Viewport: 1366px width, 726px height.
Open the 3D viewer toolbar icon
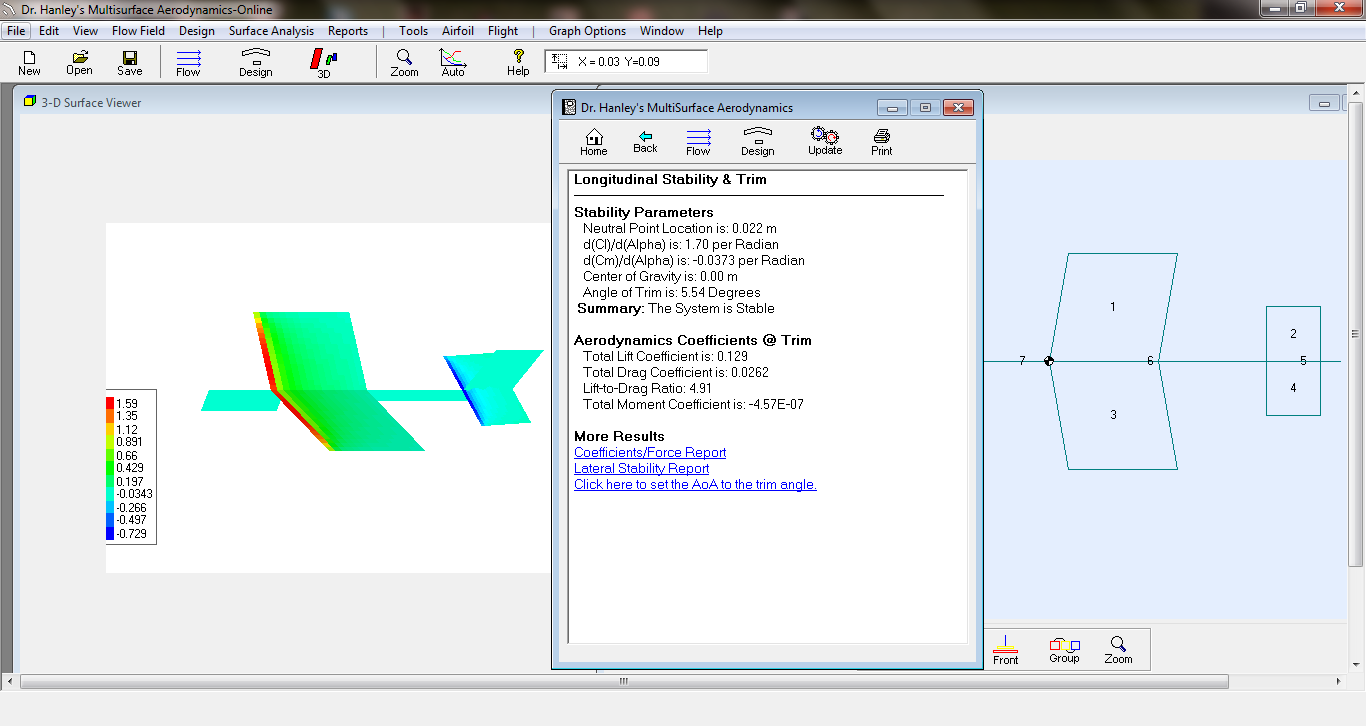[x=324, y=63]
